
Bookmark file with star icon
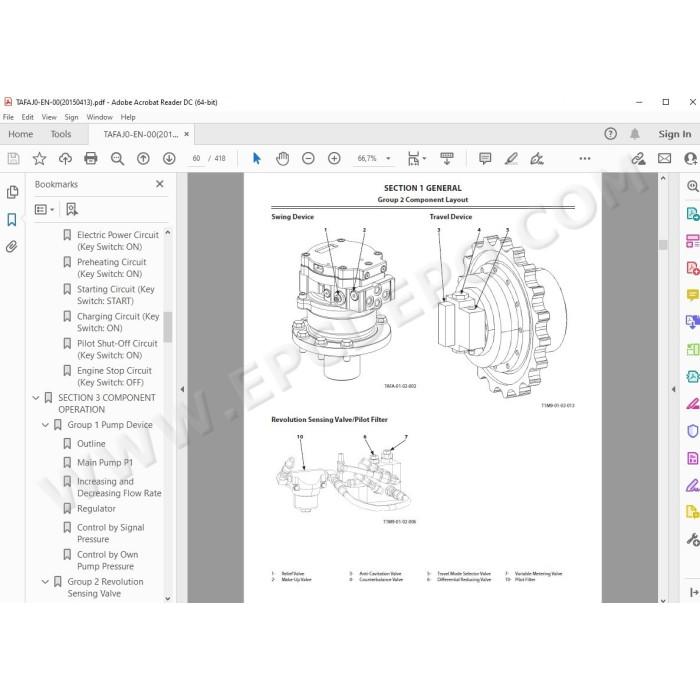(39, 158)
